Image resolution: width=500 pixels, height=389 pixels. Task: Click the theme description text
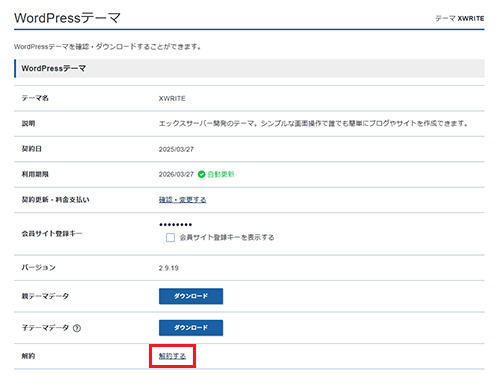coord(313,123)
